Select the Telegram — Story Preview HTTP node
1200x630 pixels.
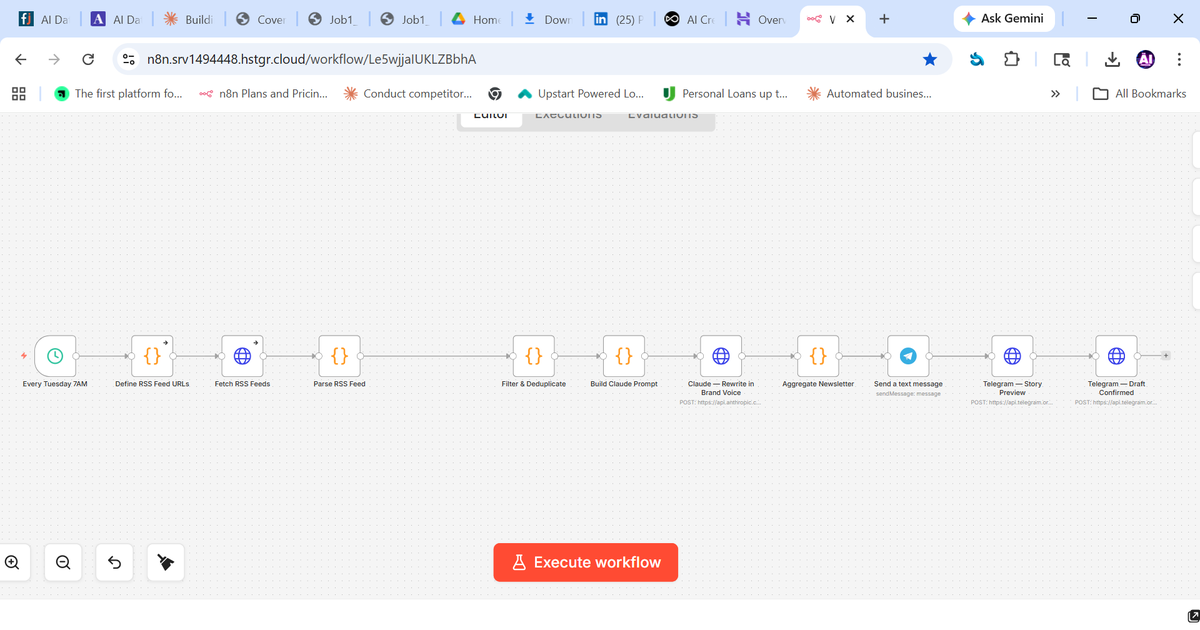pos(1012,355)
